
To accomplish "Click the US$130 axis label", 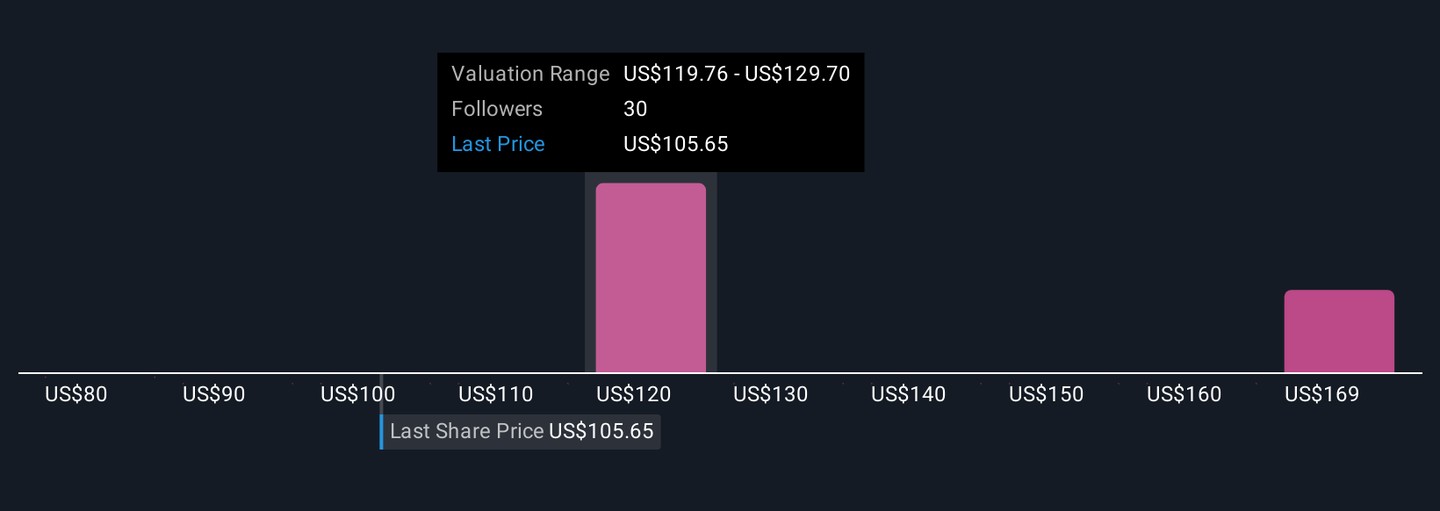I will click(770, 394).
